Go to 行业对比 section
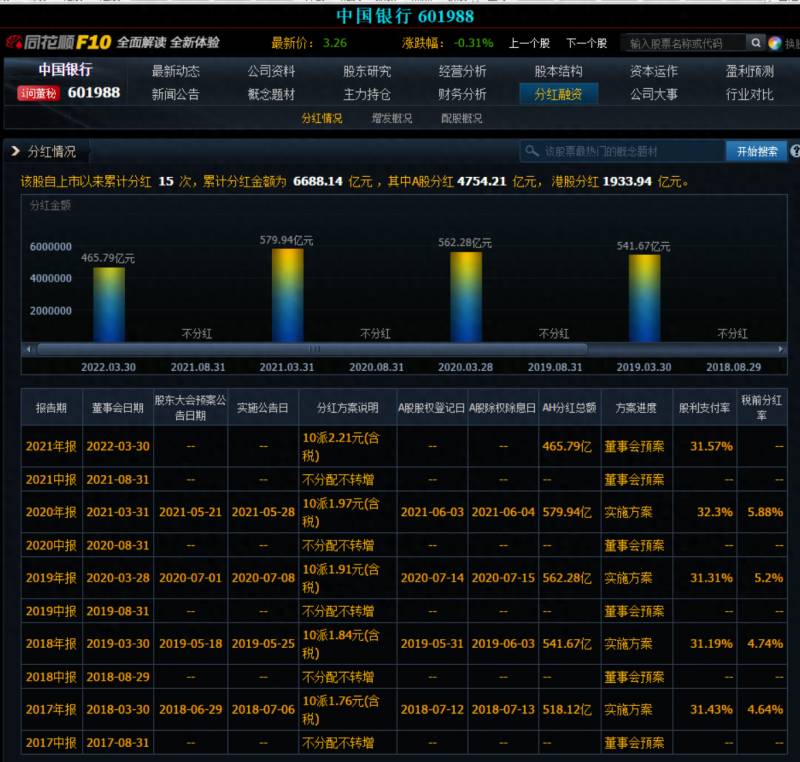This screenshot has height=762, width=800. point(749,94)
